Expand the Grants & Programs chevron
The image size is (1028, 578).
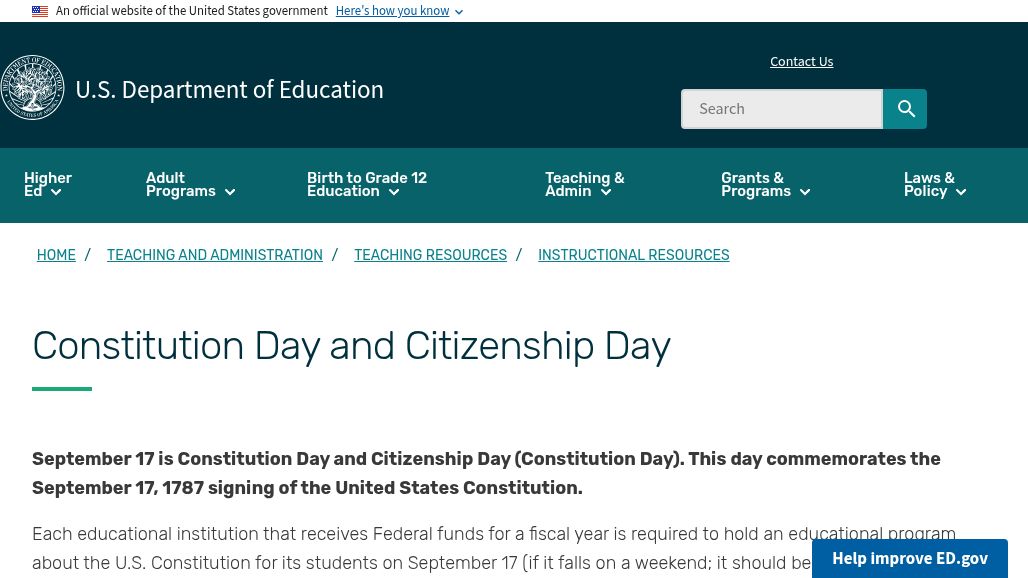(805, 192)
